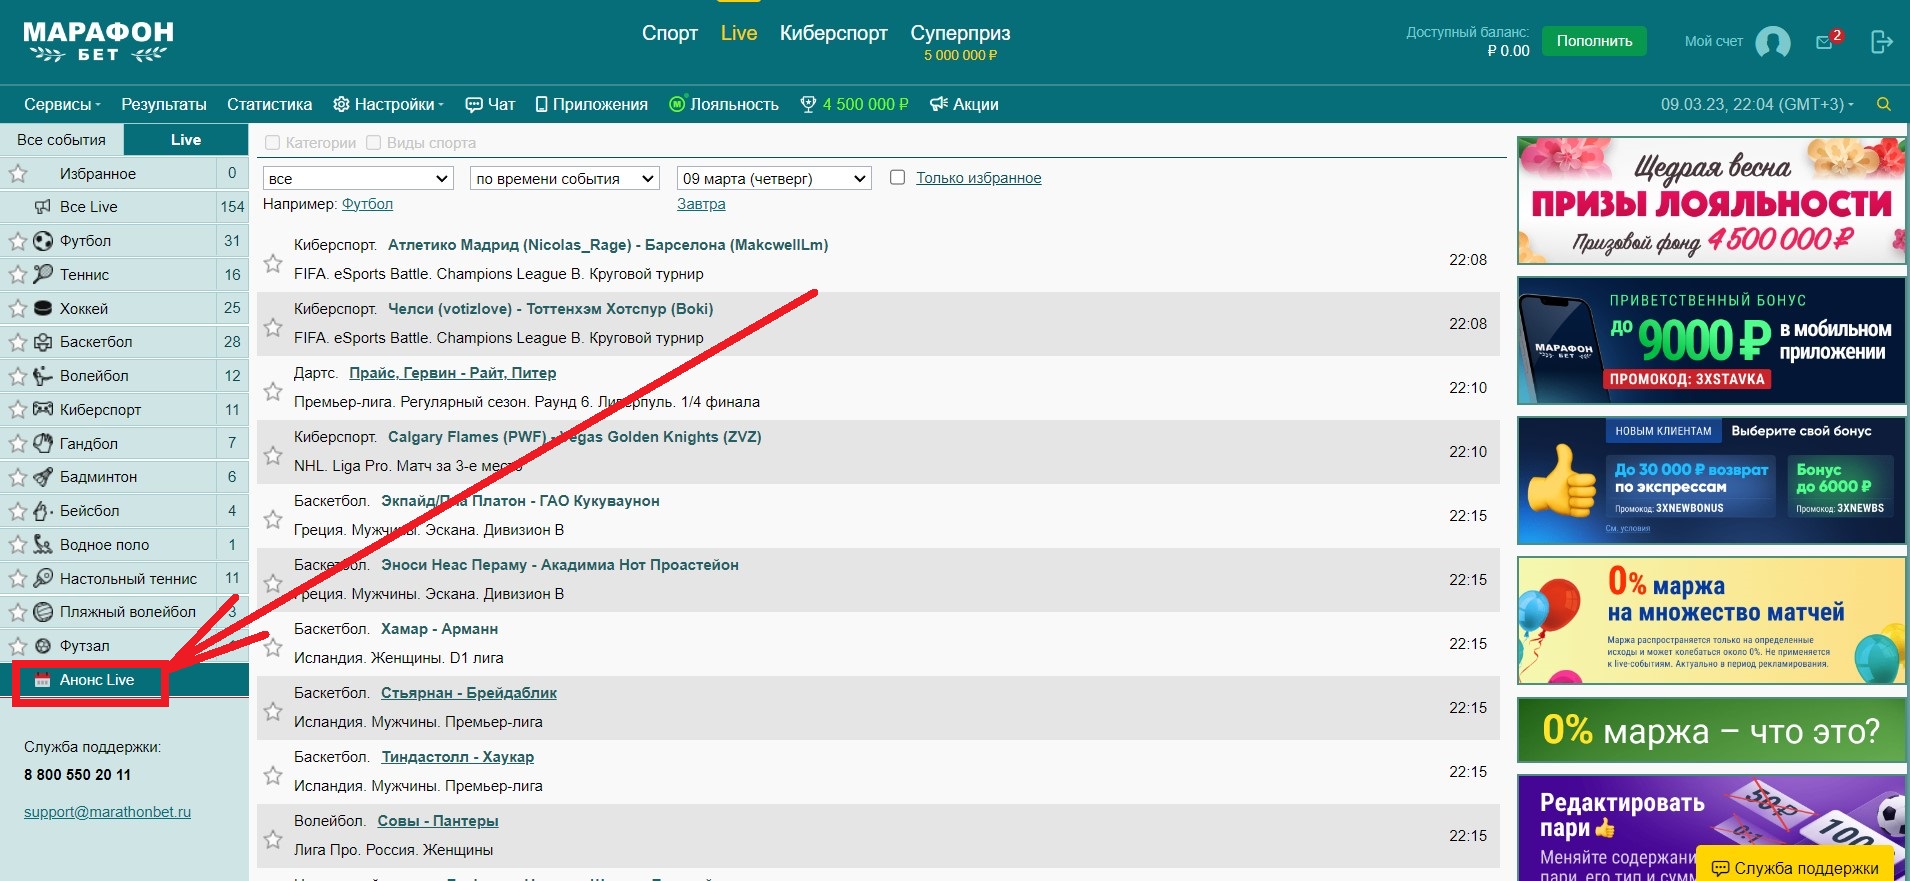Click the badminton shuttlecock icon
This screenshot has height=881, width=1910.
pos(43,477)
